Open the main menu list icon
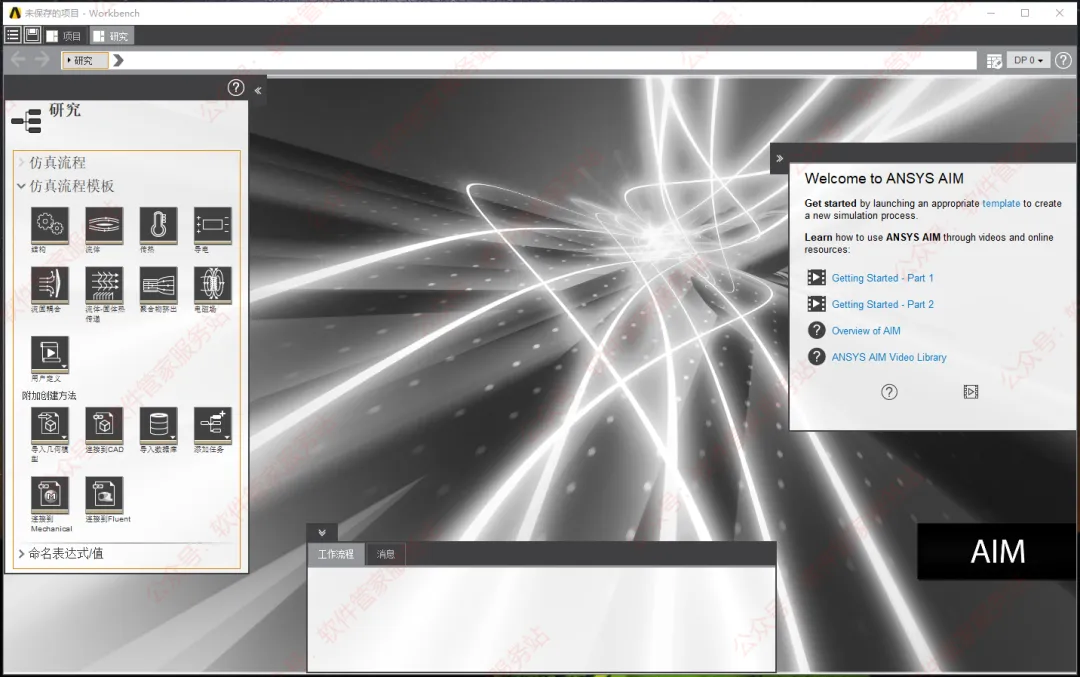This screenshot has height=677, width=1080. click(12, 35)
